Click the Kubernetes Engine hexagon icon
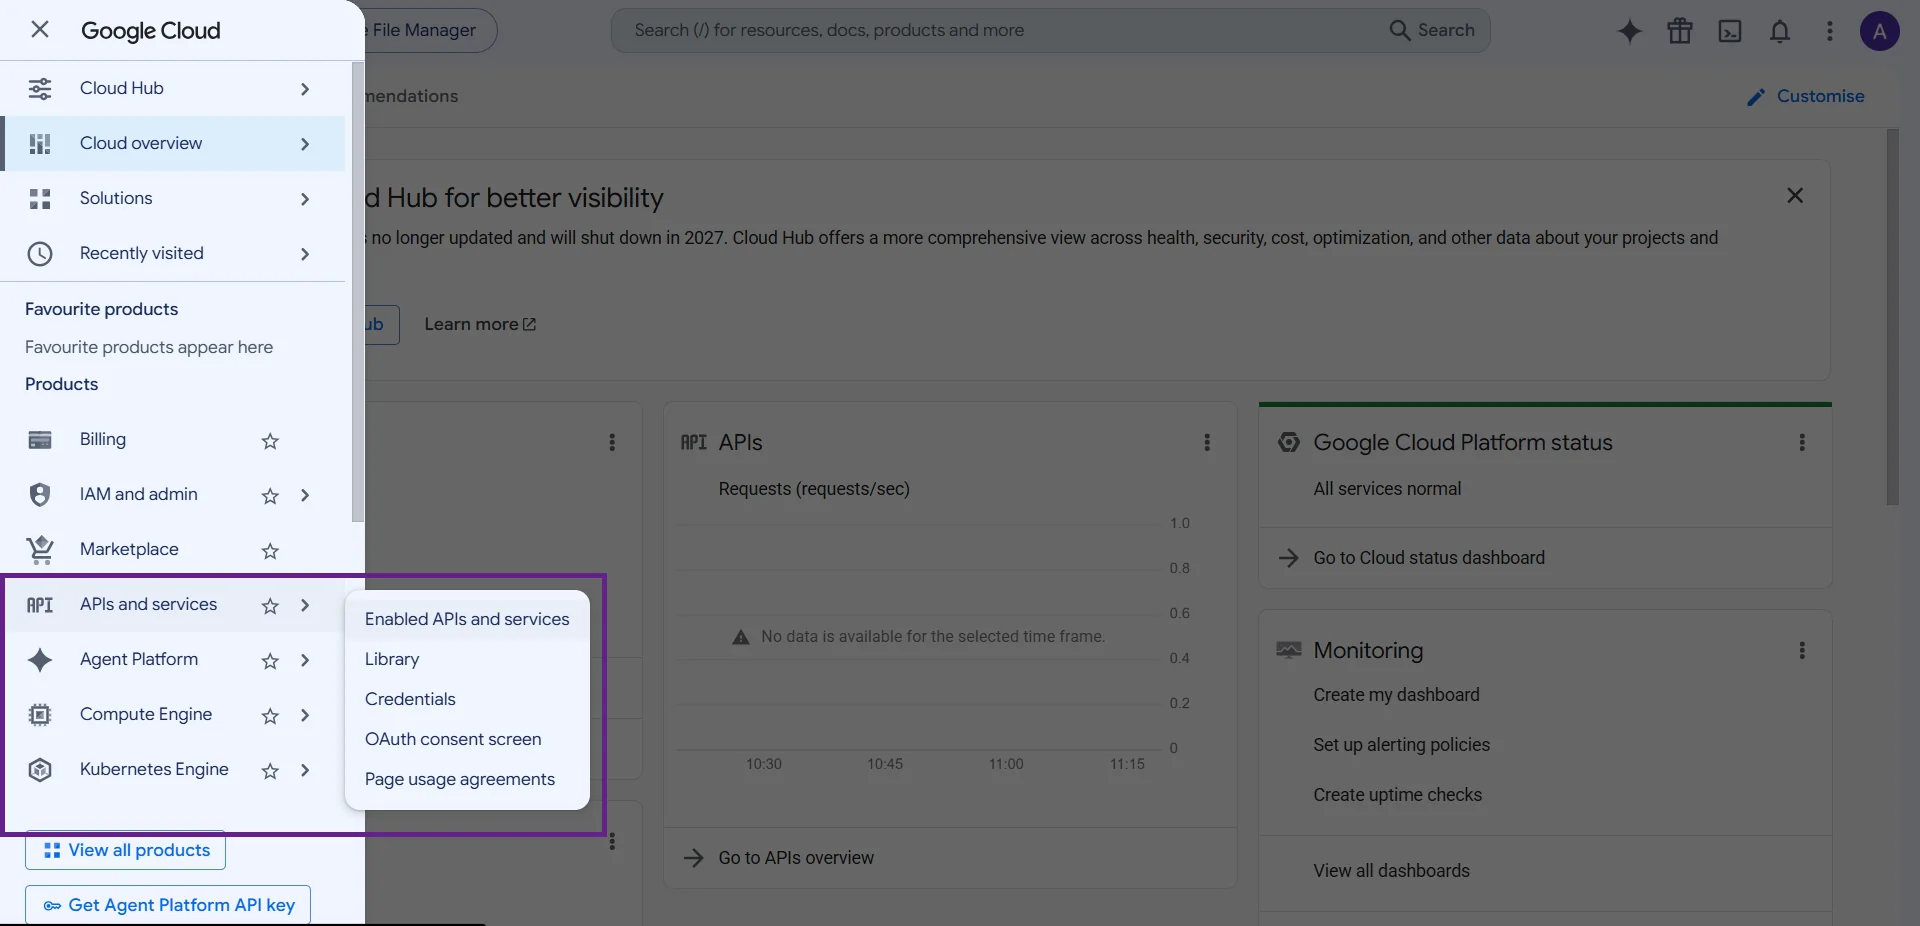Screen dimensions: 1920x926 click(x=40, y=769)
